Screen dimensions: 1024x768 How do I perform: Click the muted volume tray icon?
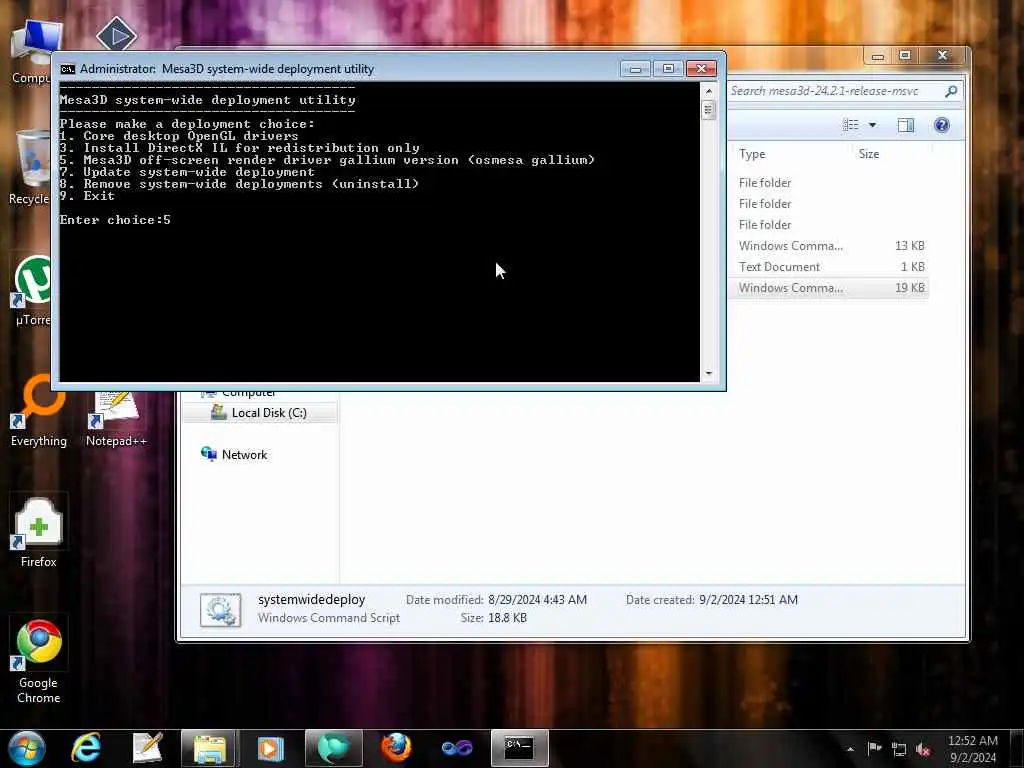tap(923, 749)
